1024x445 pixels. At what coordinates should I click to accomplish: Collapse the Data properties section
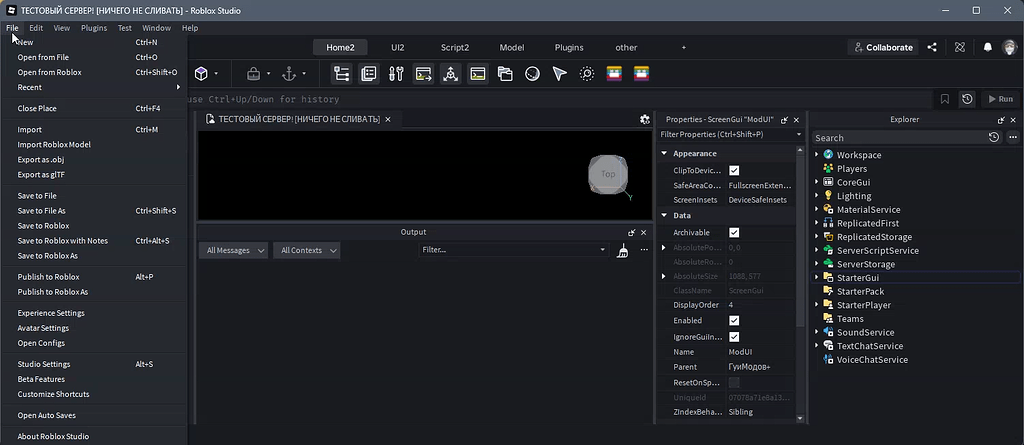click(664, 216)
